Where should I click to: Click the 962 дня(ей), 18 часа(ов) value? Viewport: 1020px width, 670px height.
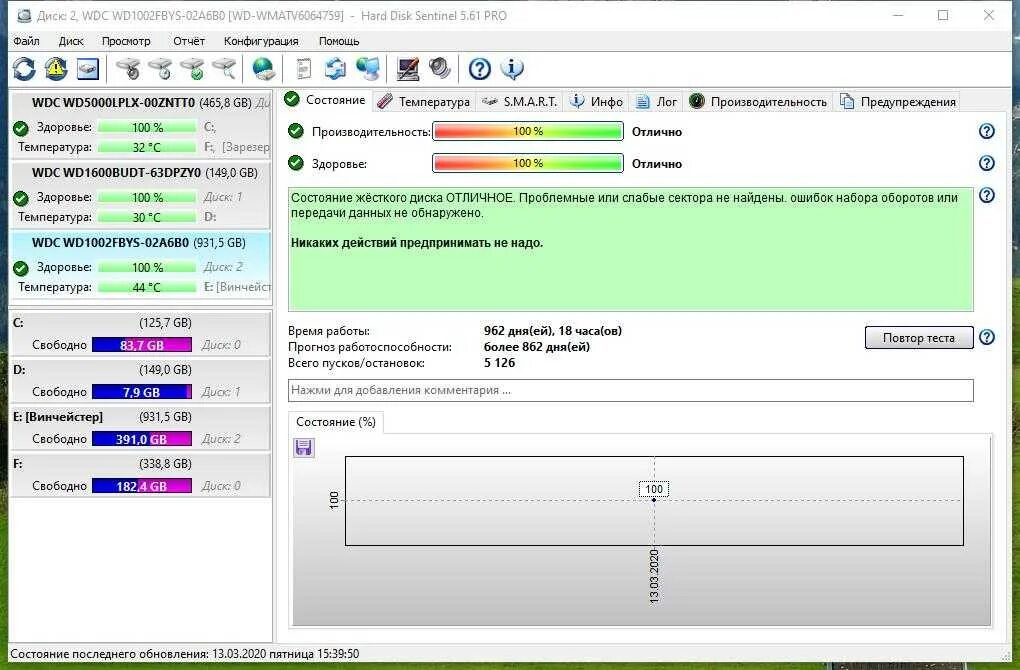click(x=553, y=330)
